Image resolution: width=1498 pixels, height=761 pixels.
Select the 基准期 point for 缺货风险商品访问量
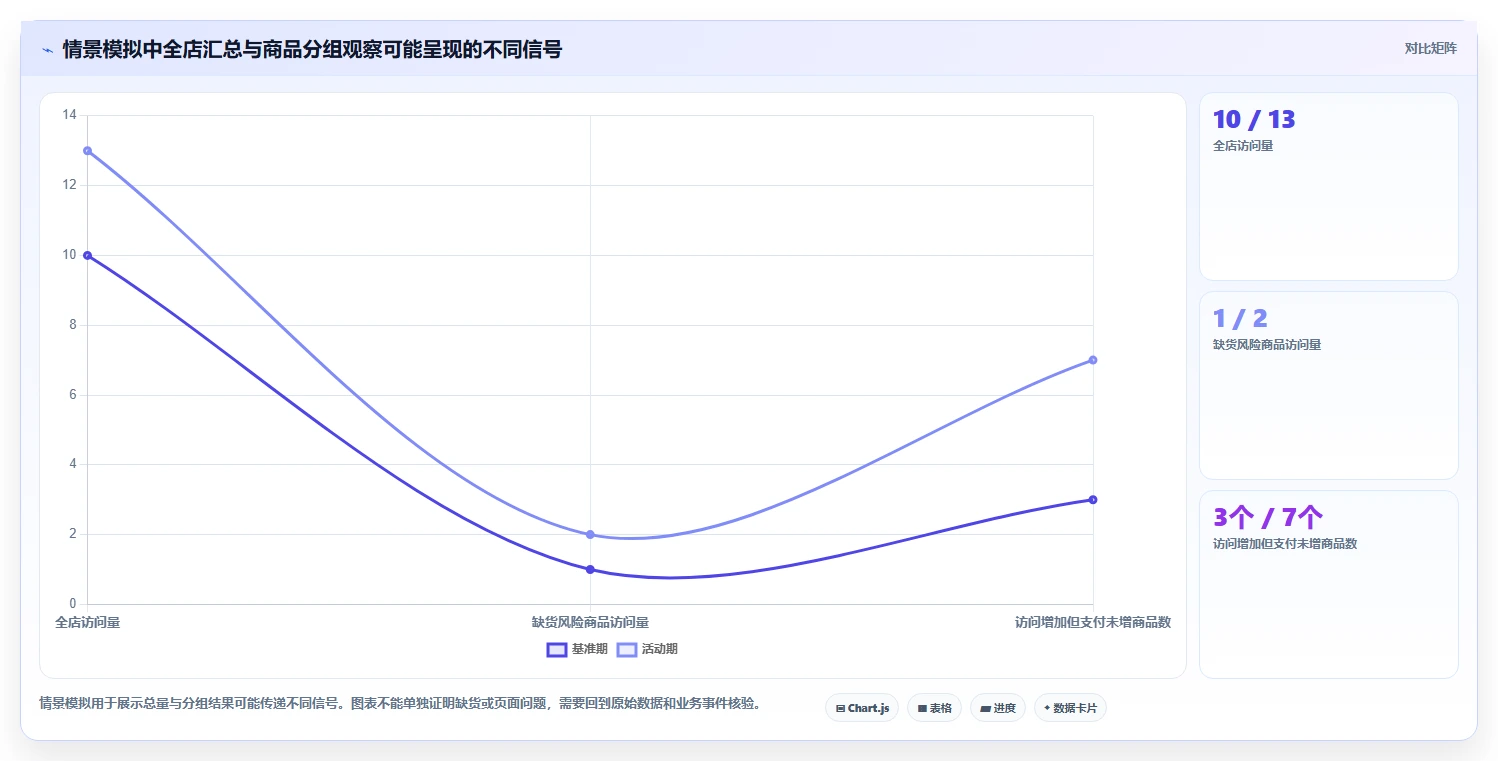pos(590,569)
